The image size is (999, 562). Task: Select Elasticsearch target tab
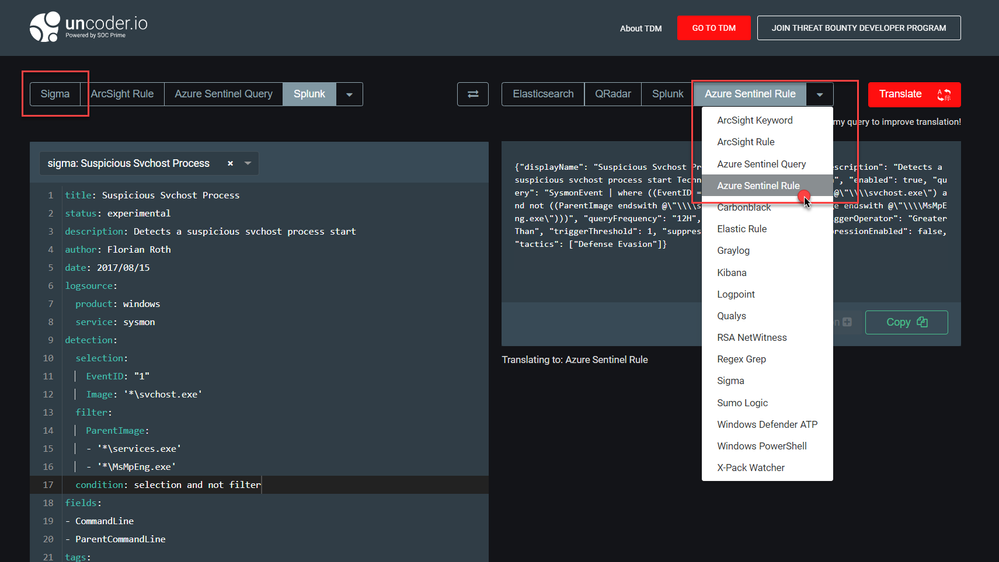click(543, 94)
